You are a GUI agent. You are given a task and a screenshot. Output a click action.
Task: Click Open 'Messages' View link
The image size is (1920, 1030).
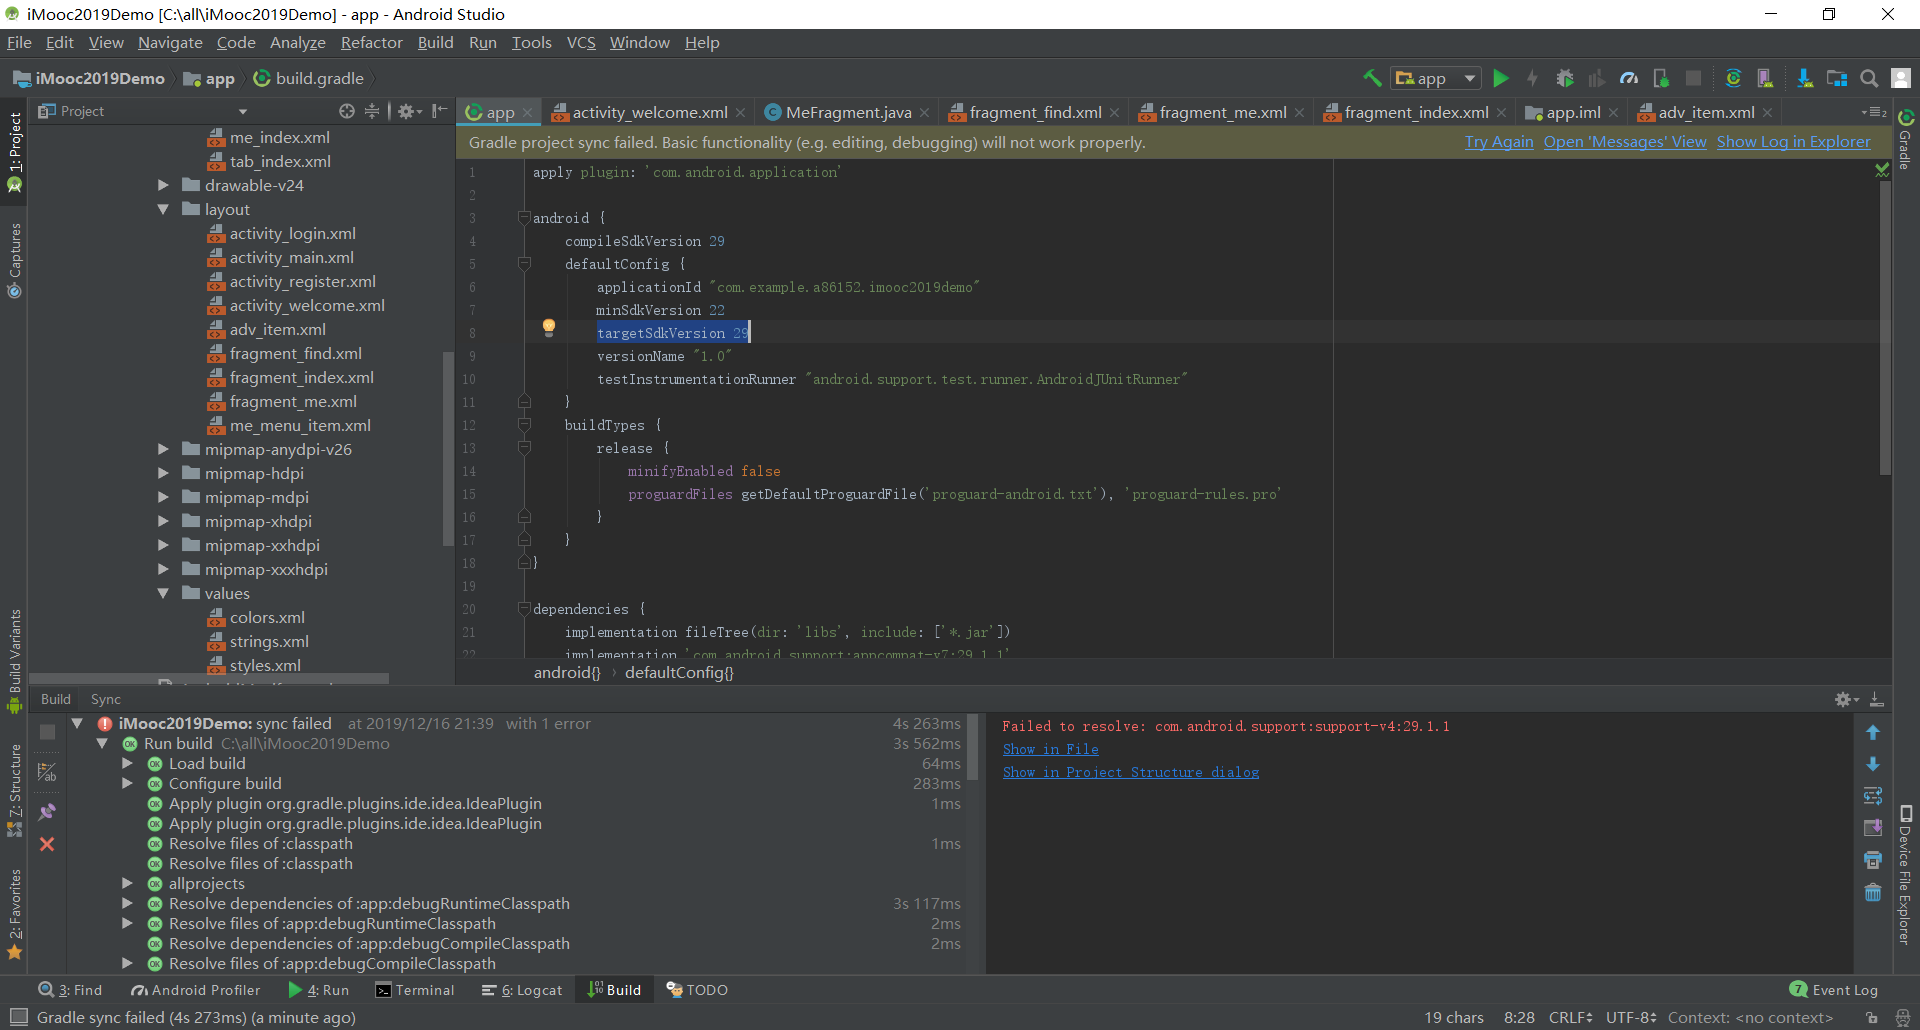tap(1625, 142)
